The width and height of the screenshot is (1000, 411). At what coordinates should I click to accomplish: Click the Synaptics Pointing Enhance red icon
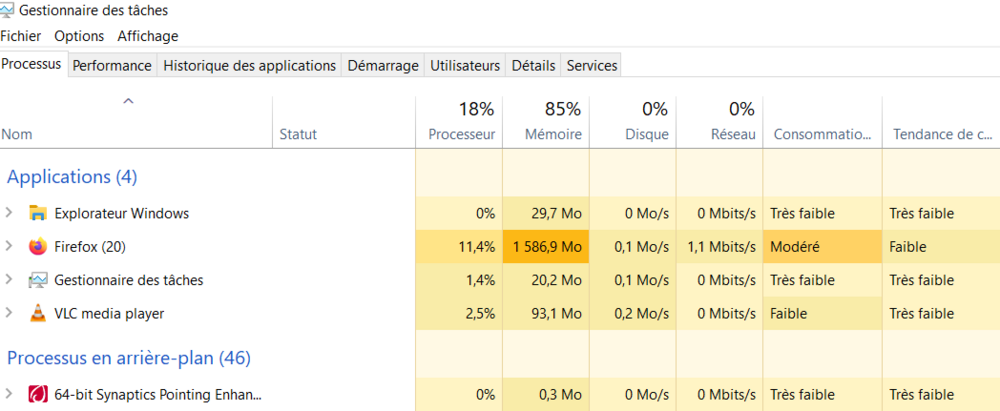38,394
